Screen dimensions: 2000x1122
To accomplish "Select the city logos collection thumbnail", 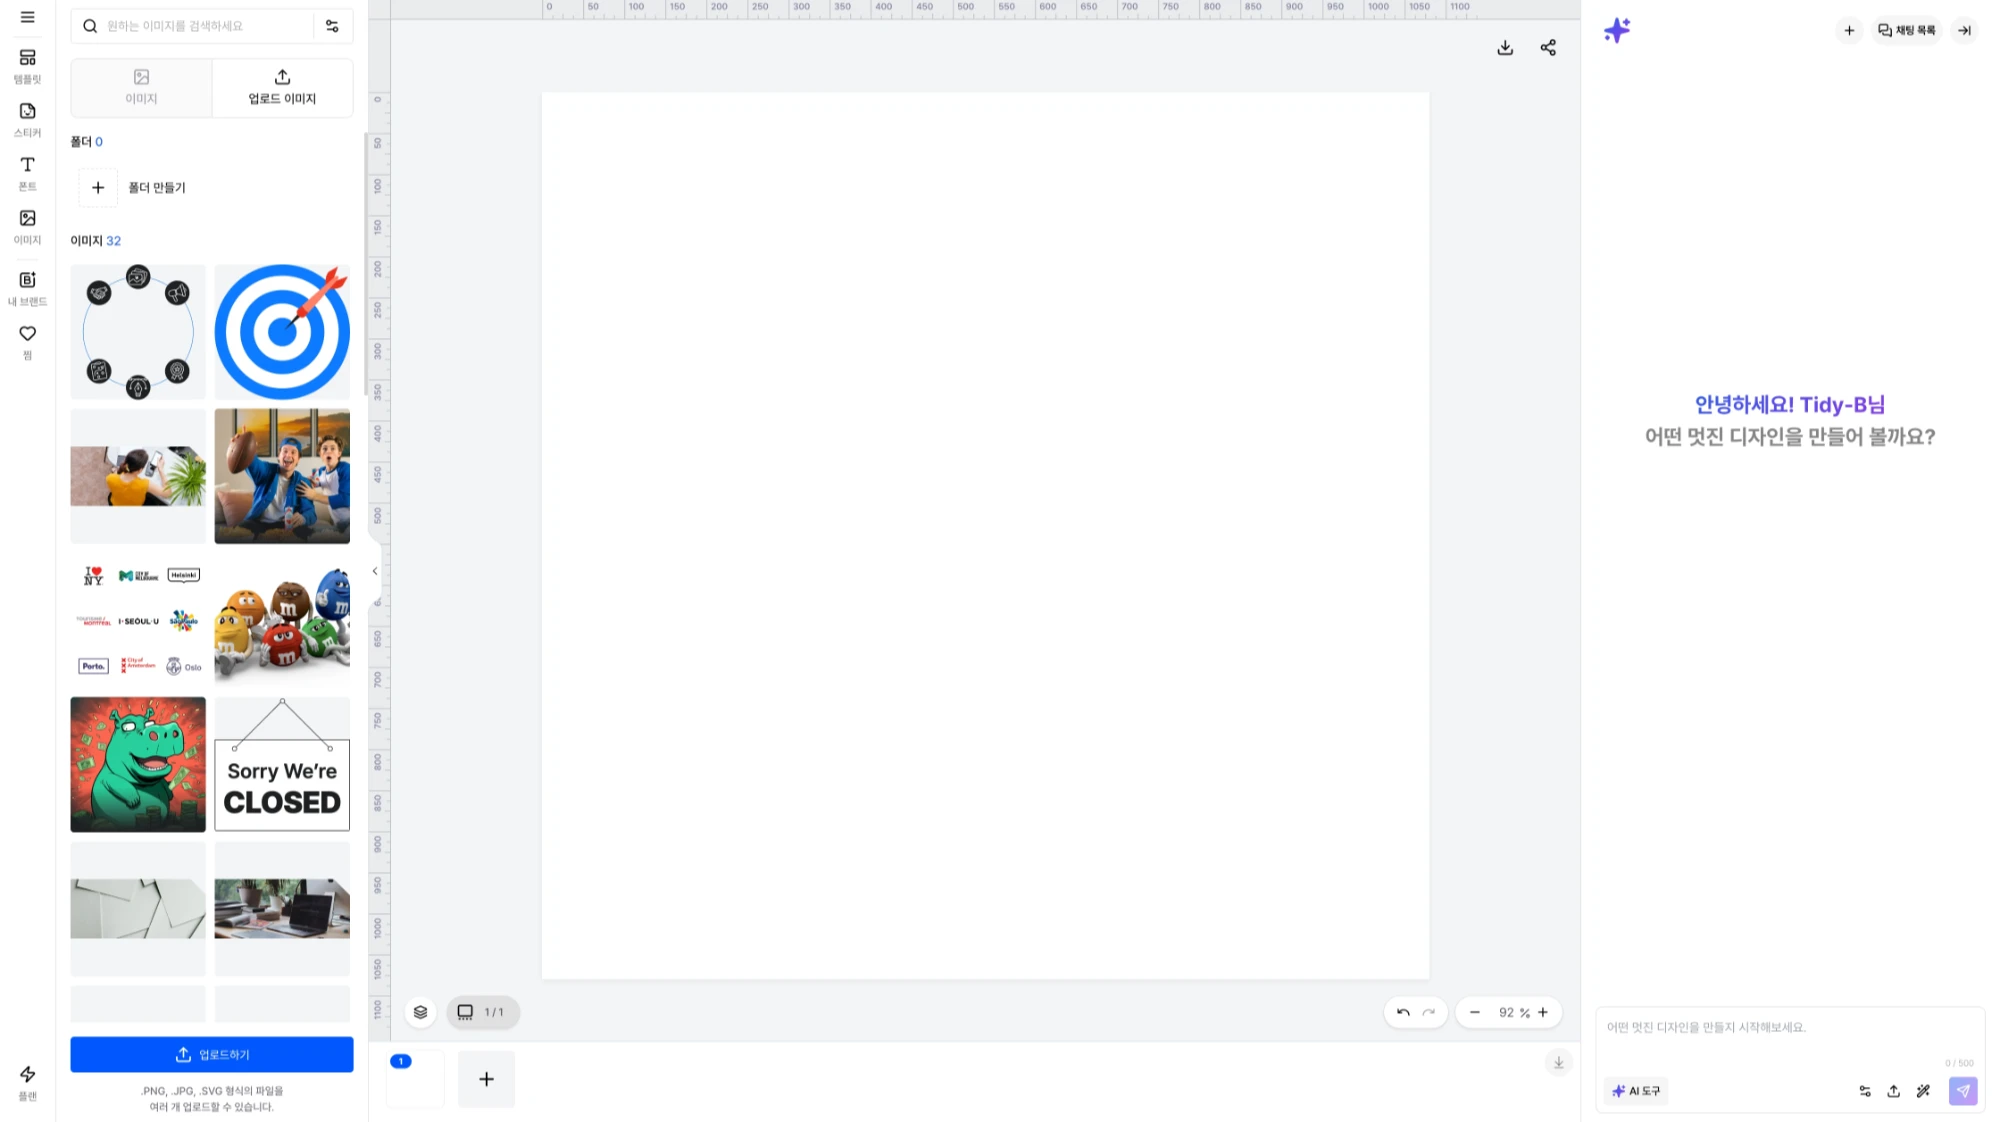I will click(x=138, y=620).
